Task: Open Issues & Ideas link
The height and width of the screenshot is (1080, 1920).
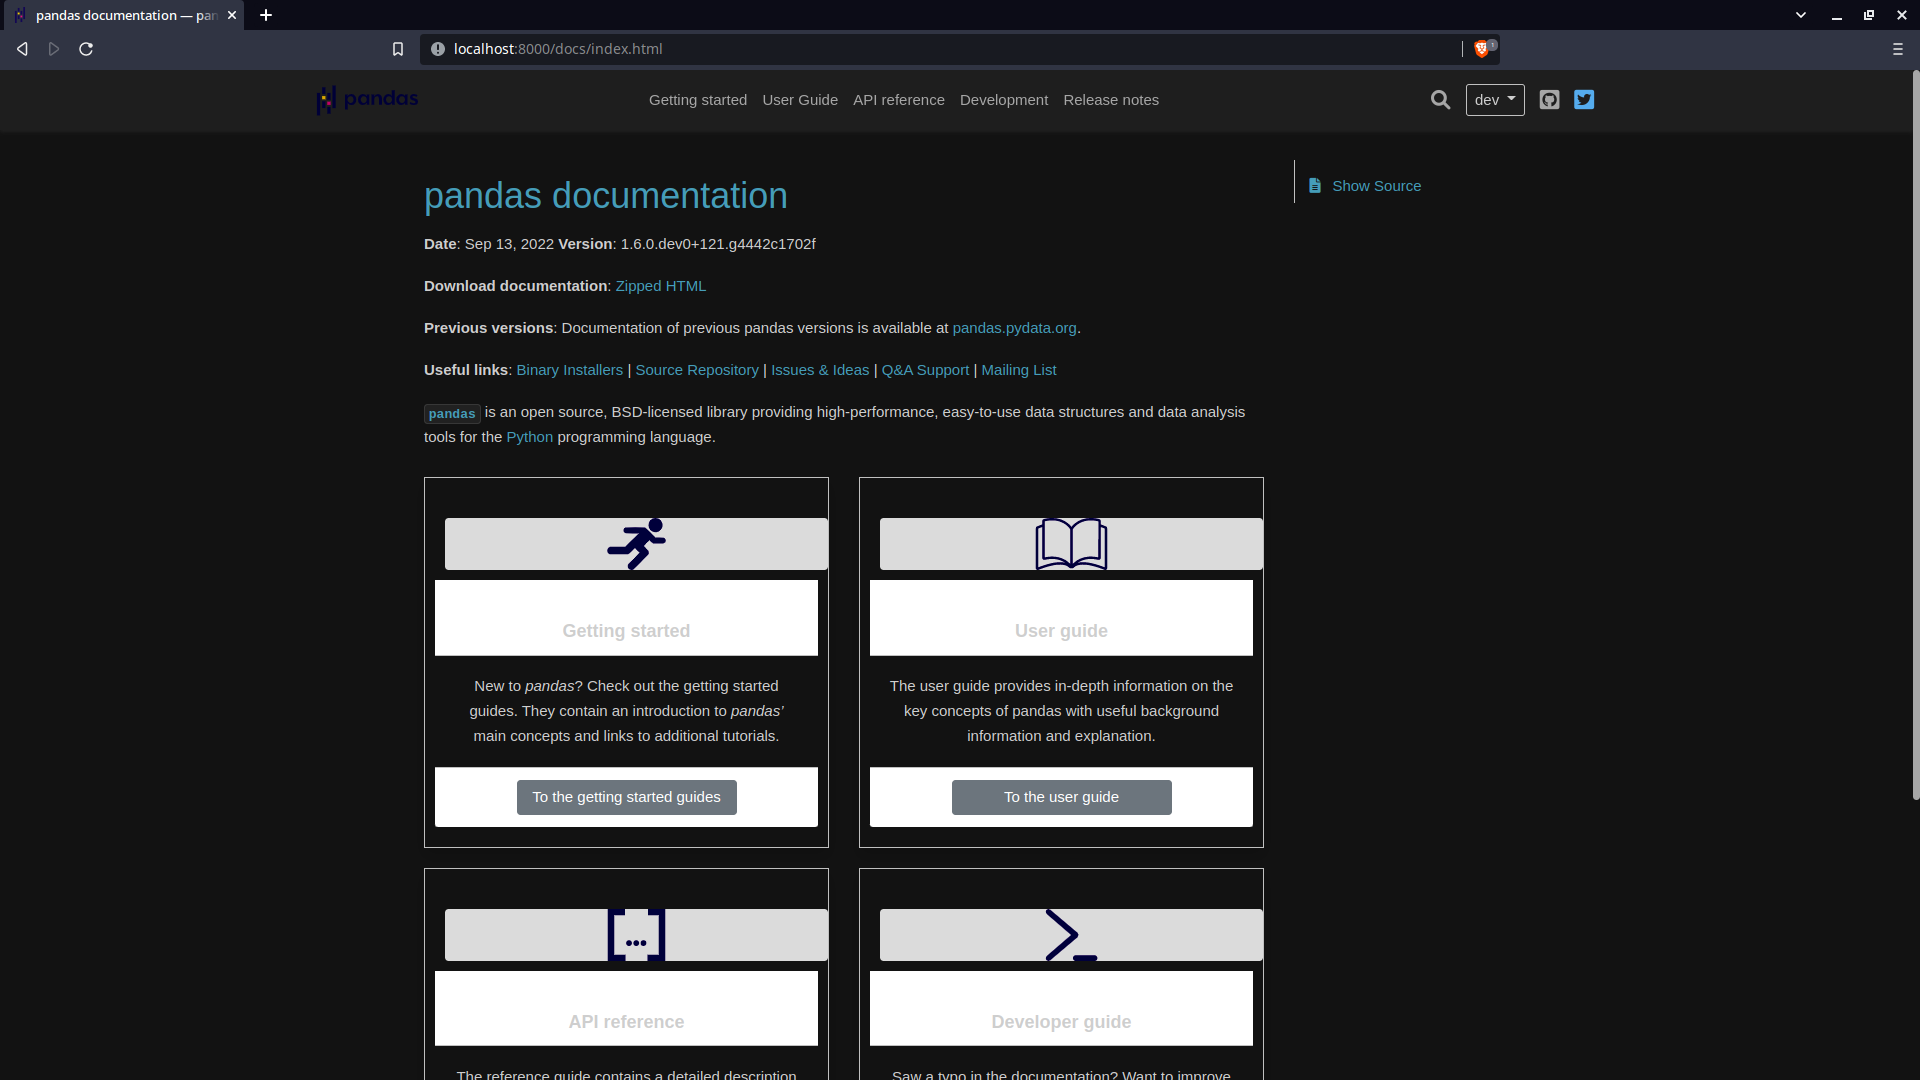Action: [x=820, y=370]
